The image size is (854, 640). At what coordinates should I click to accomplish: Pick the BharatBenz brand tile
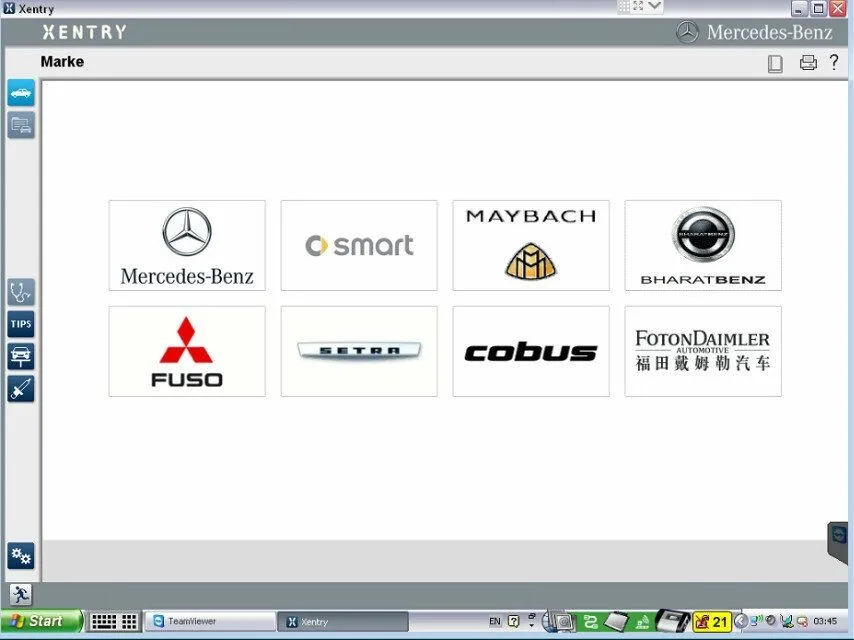(x=703, y=245)
